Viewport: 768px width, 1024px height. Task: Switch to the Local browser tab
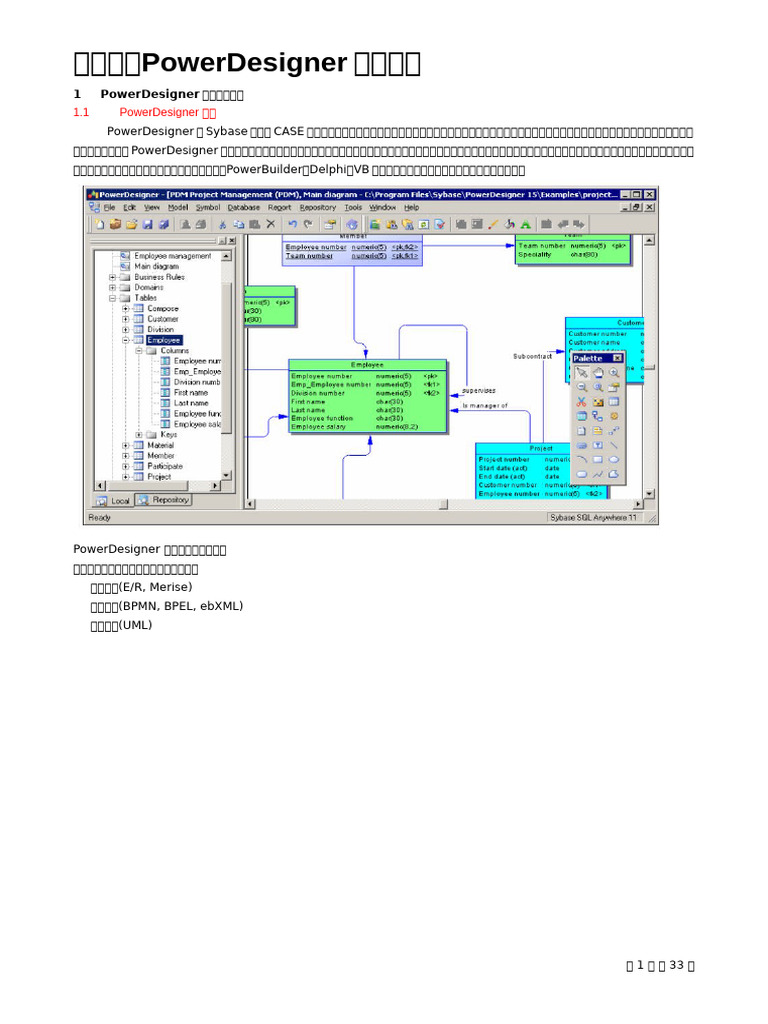114,501
